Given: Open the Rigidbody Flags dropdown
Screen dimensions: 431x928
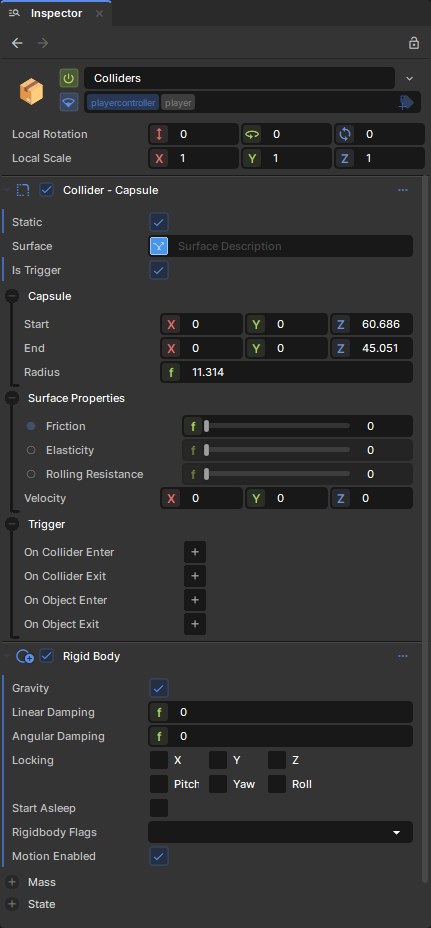Looking at the screenshot, I should (x=281, y=832).
